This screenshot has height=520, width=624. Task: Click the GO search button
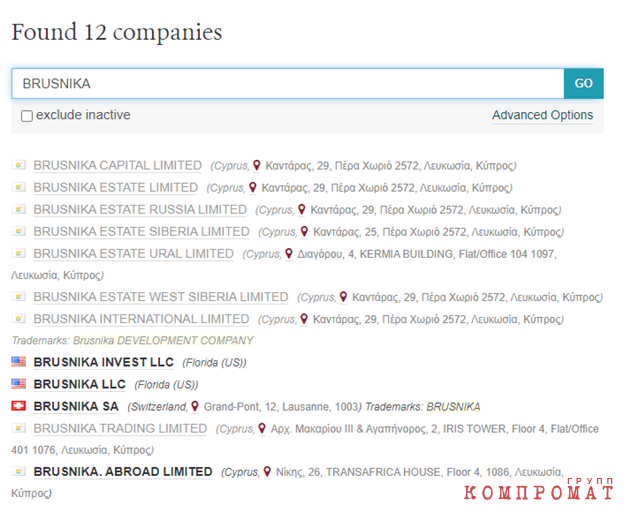tap(583, 84)
